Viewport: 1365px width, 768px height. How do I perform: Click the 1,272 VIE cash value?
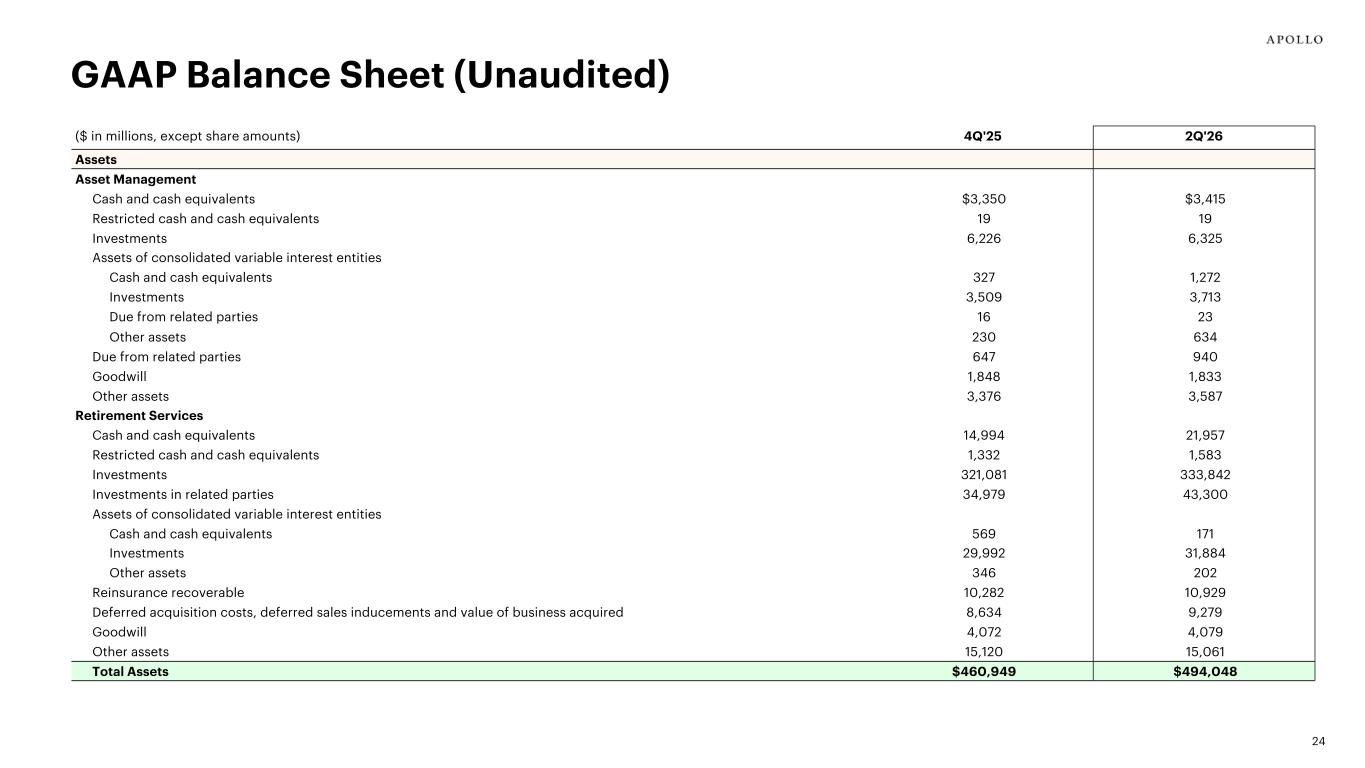point(1204,277)
